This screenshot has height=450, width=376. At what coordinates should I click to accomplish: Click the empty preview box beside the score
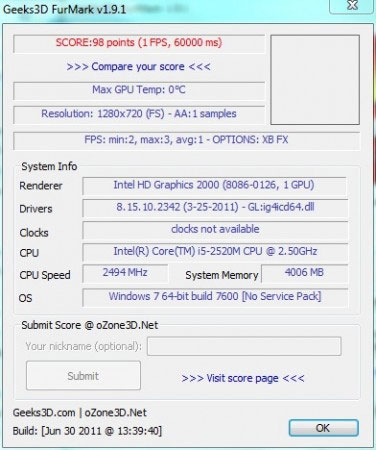tap(315, 80)
